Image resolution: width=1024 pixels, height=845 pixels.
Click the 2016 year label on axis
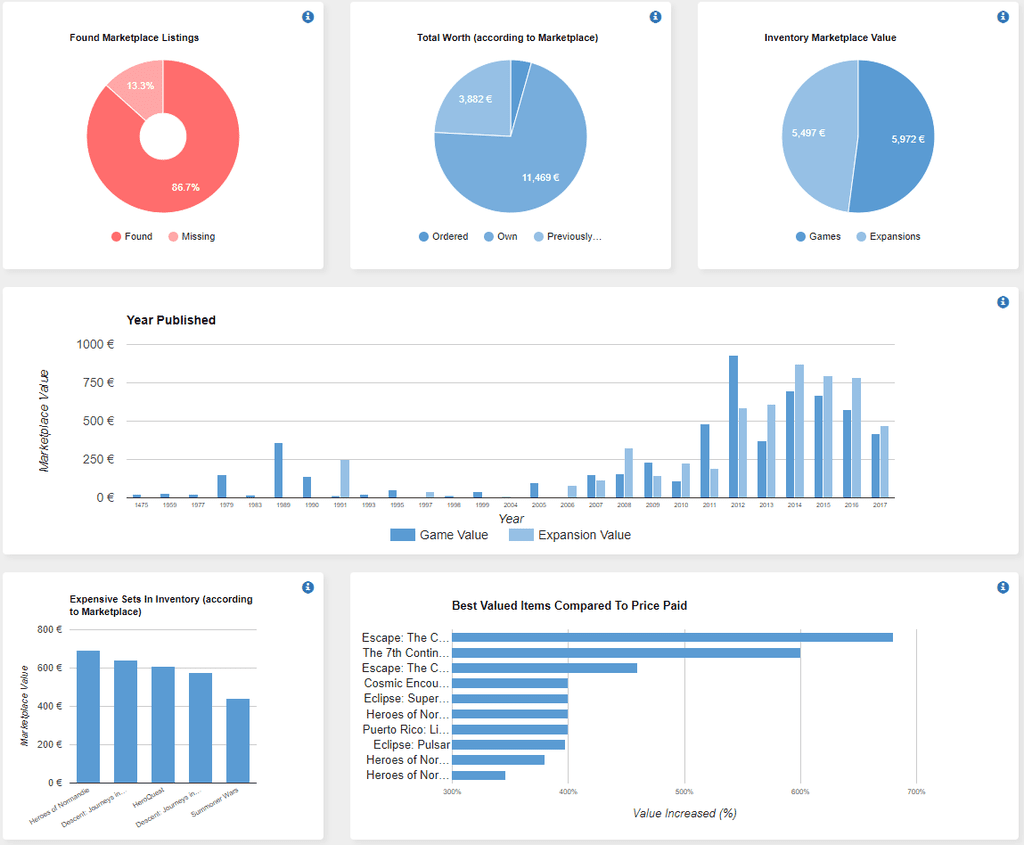pyautogui.click(x=852, y=505)
